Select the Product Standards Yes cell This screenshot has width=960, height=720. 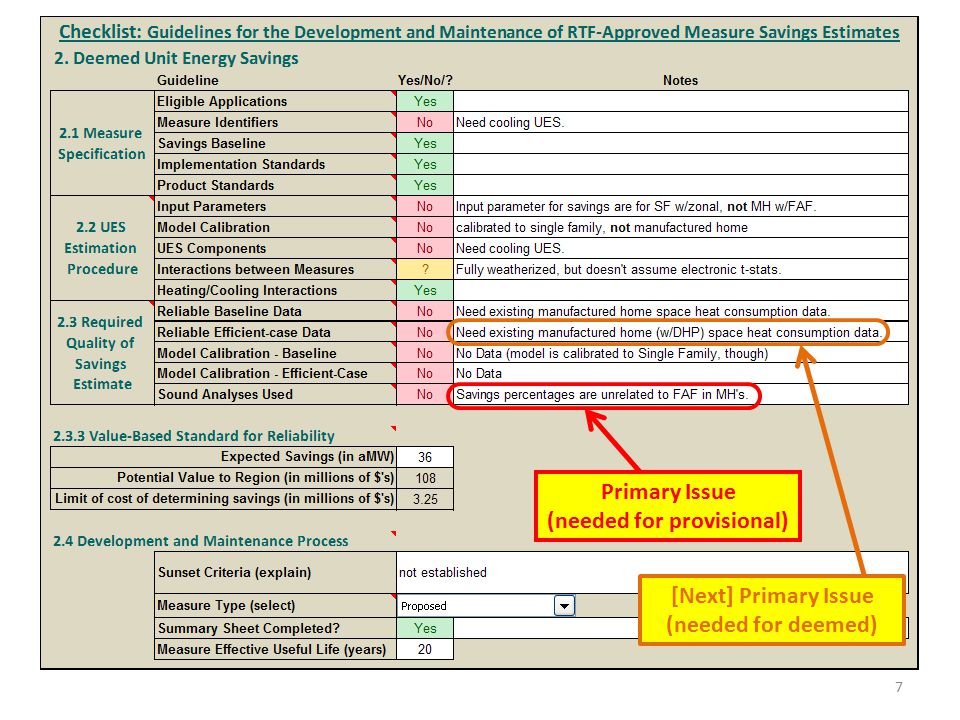[x=425, y=186]
